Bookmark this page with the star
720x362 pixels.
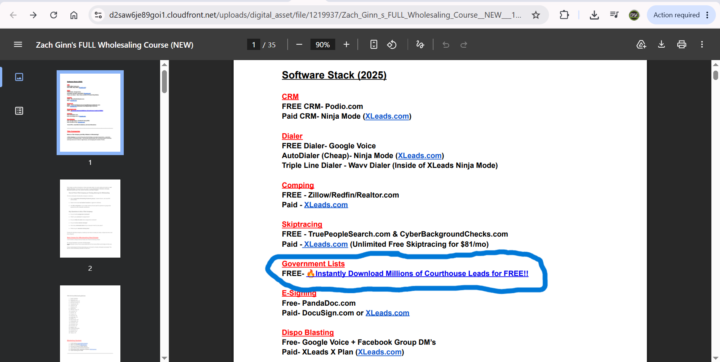pos(535,15)
